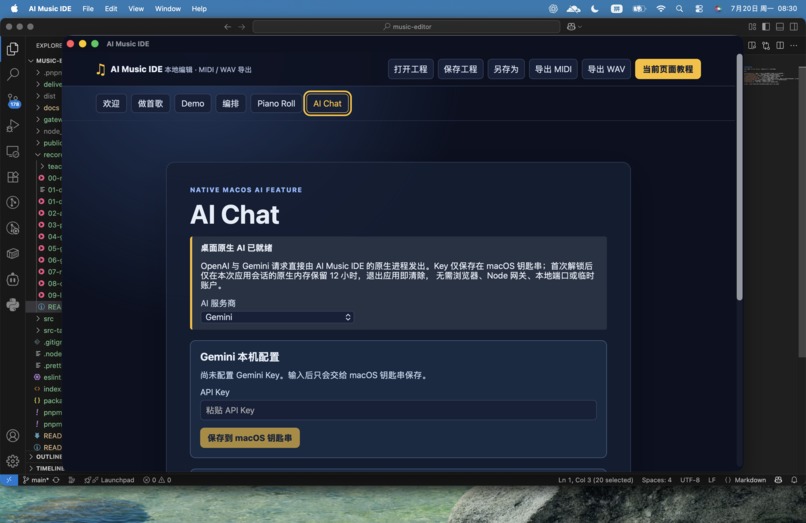Open the 当前页面教程 tutorial button
The height and width of the screenshot is (523, 806).
668,69
